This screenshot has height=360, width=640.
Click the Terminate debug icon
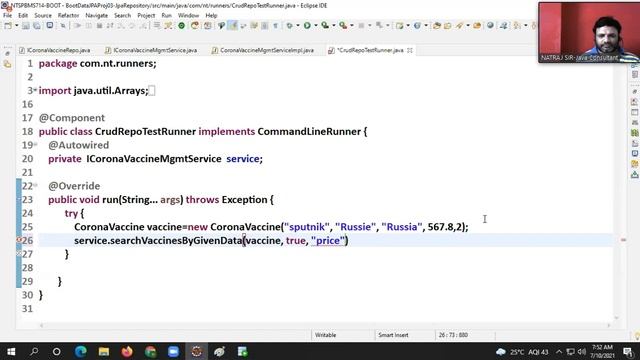[x=99, y=26]
